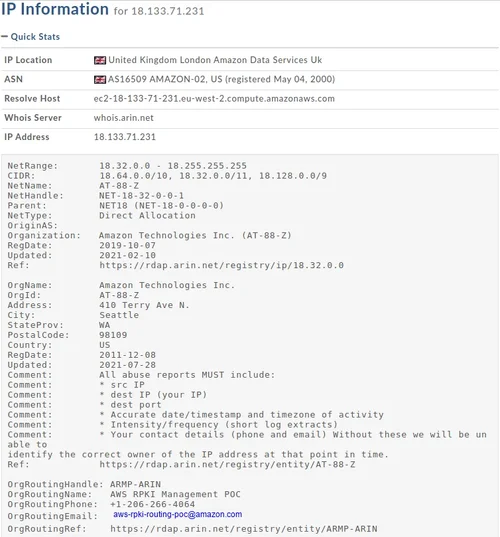Click the rdap.arin.net/registry/entity/AT-88-Z URL
500x537 pixels.
(x=227, y=465)
